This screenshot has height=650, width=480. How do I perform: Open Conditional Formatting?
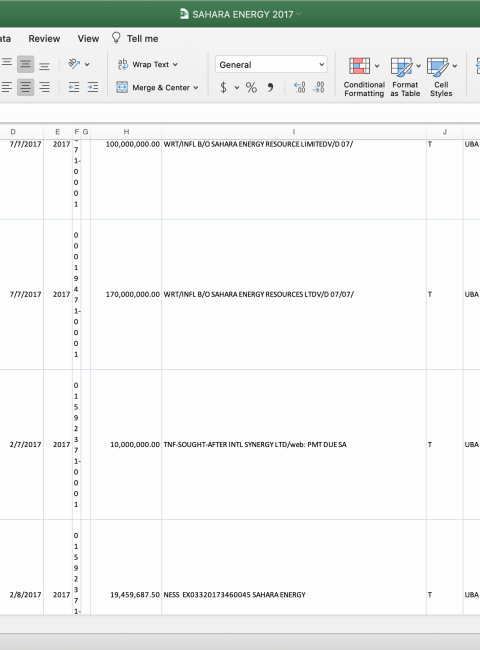point(364,77)
